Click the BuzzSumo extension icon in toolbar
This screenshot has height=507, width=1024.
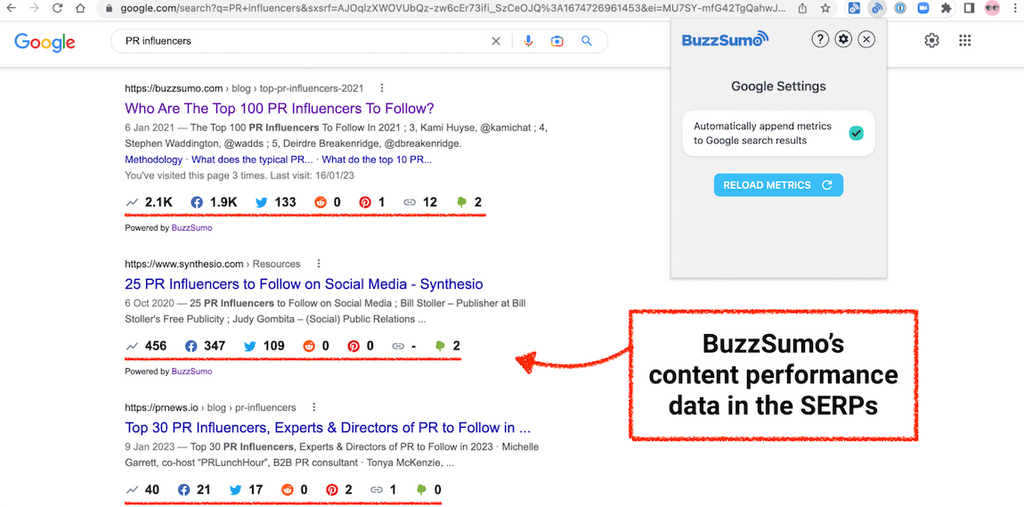[877, 8]
